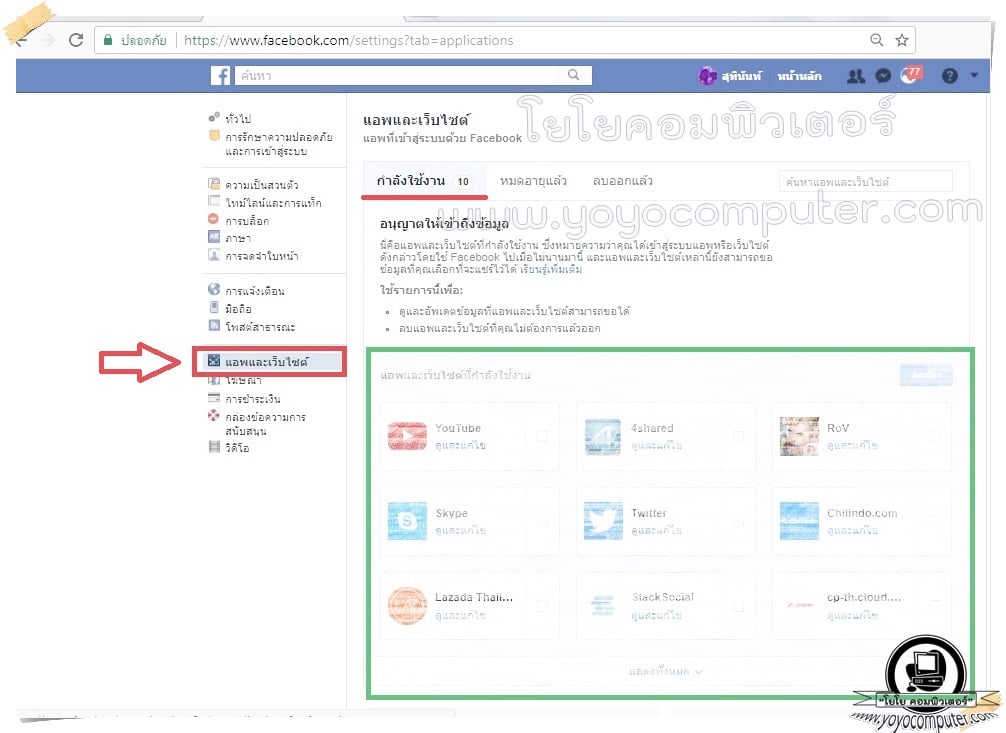Click the Facebook logo in header
The image size is (1006, 733).
point(220,76)
